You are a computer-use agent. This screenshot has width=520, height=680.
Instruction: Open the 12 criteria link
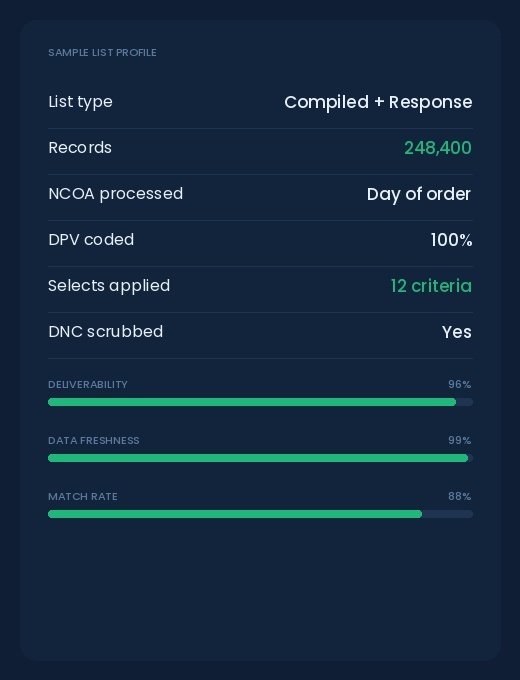coord(431,286)
